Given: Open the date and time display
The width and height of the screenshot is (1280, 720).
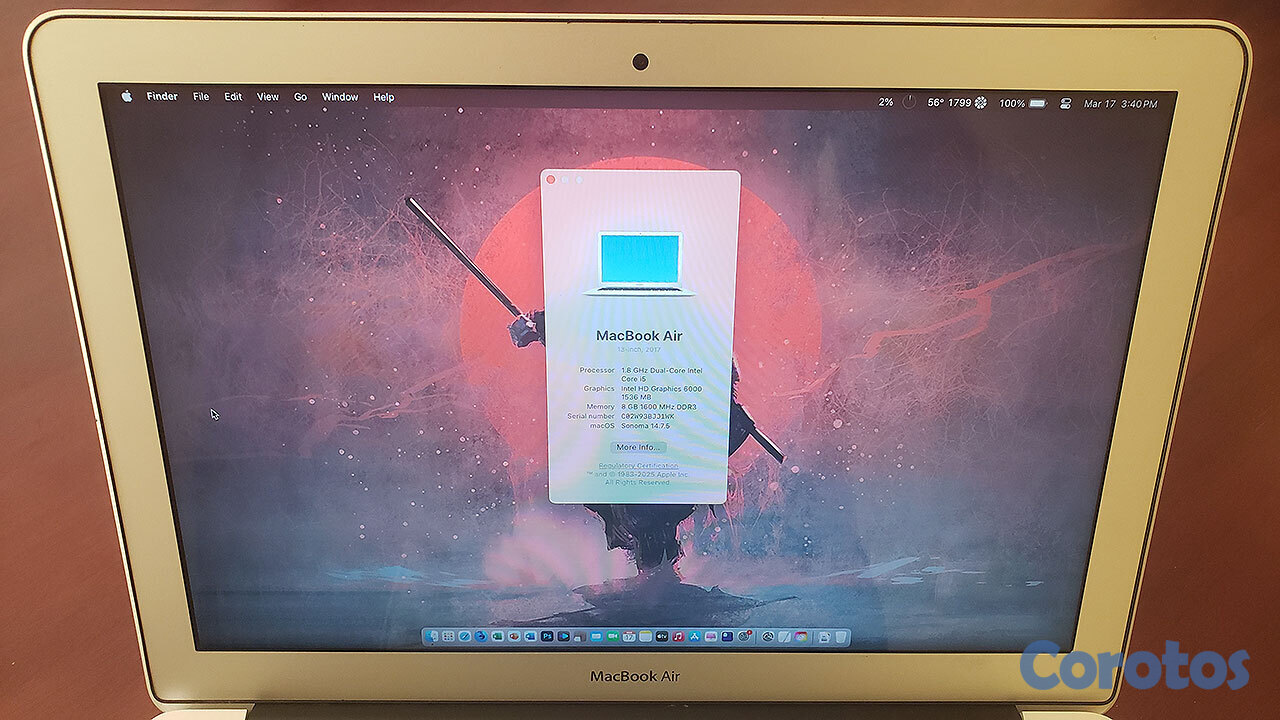Looking at the screenshot, I should [1120, 104].
